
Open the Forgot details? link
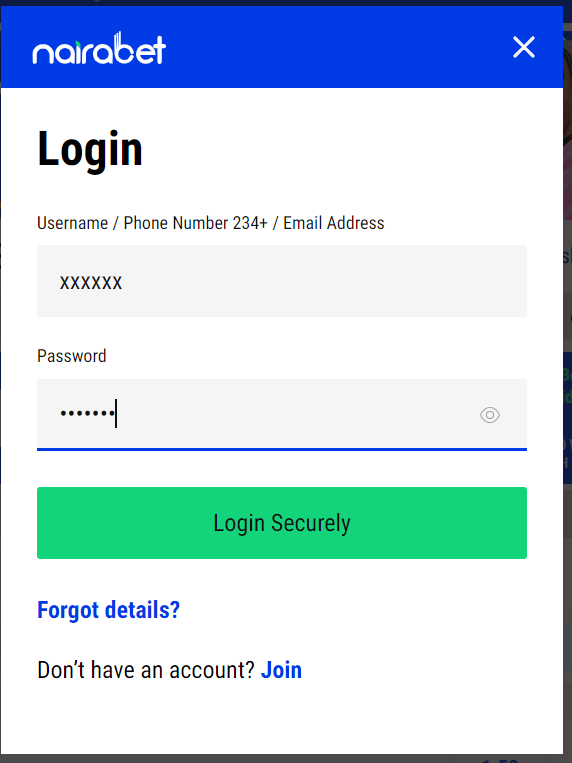pyautogui.click(x=109, y=610)
